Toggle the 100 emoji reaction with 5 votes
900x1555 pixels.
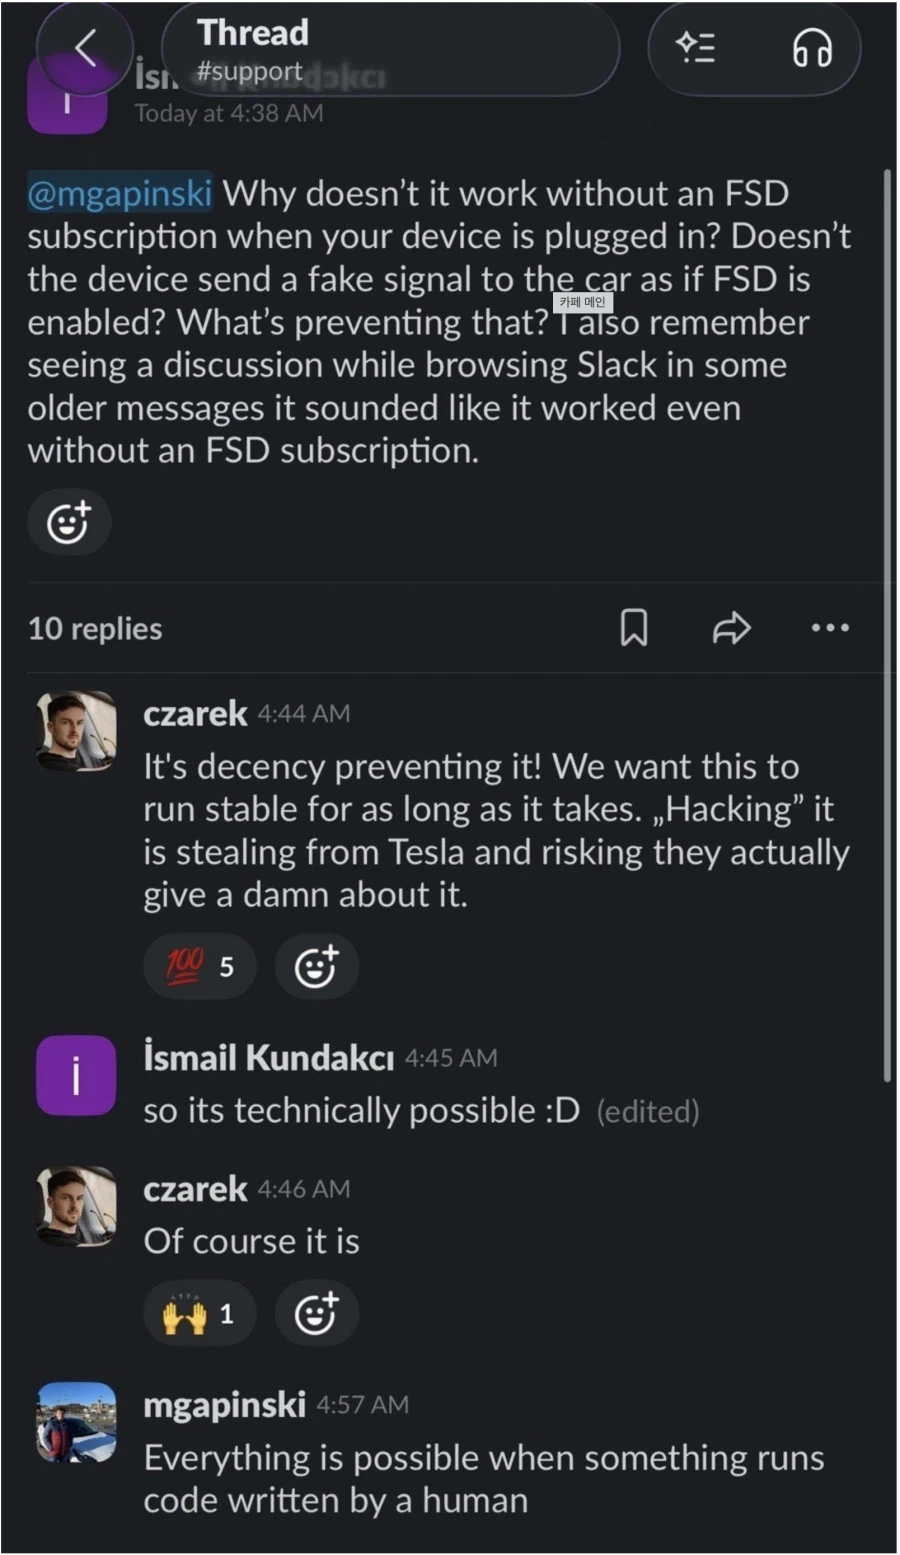[200, 966]
